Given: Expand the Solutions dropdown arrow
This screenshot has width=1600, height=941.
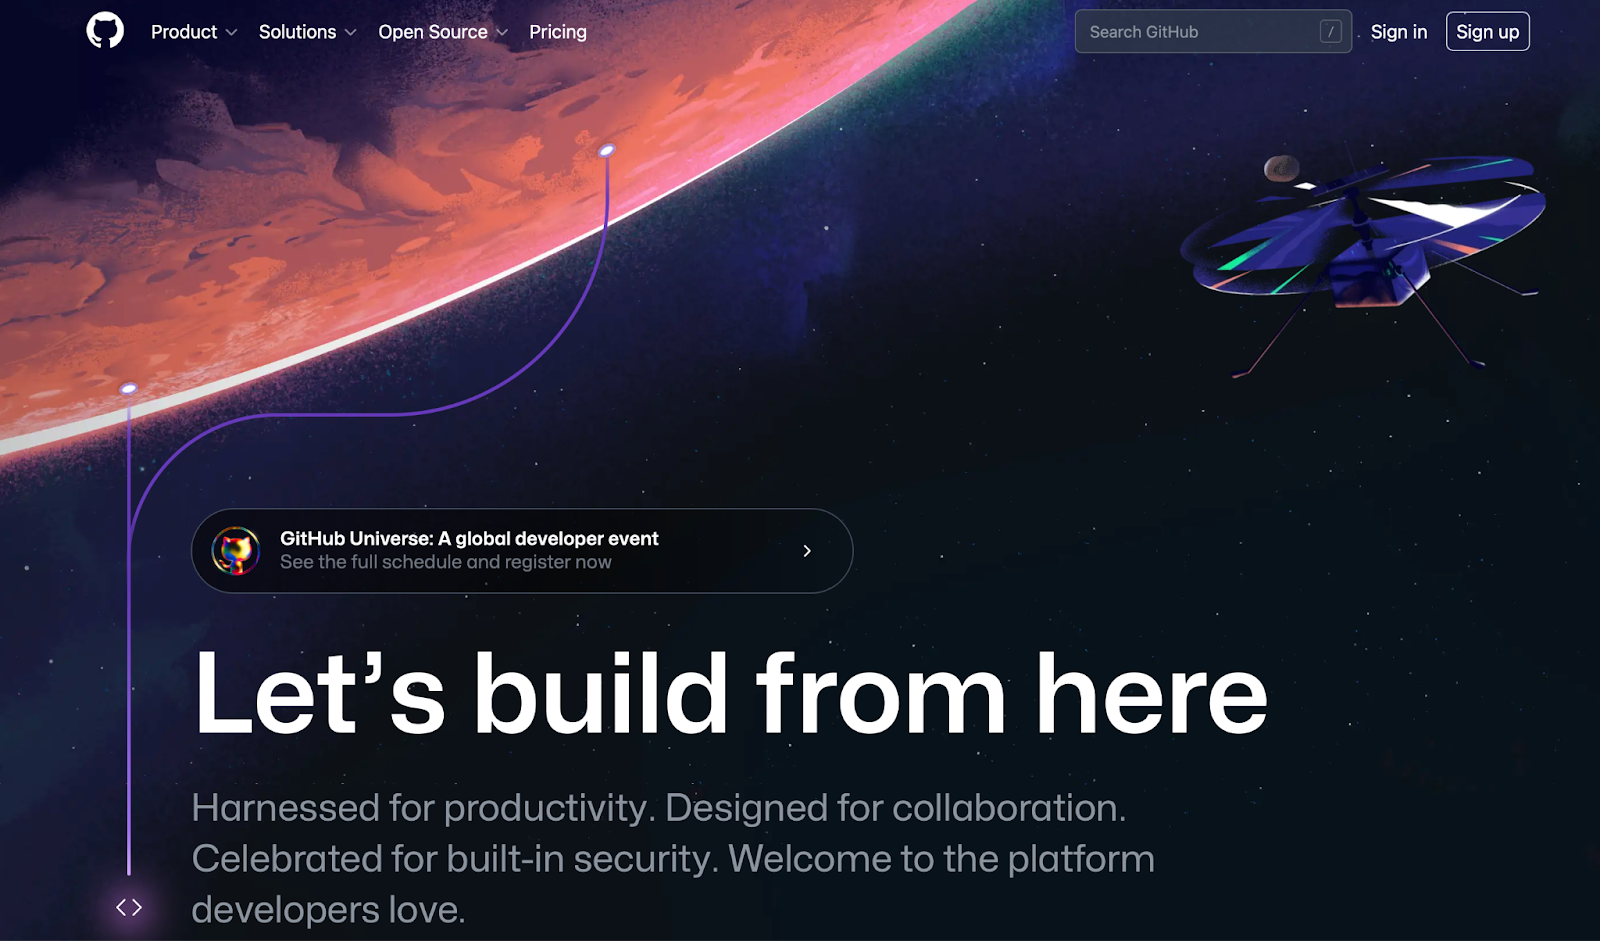Looking at the screenshot, I should pos(351,32).
